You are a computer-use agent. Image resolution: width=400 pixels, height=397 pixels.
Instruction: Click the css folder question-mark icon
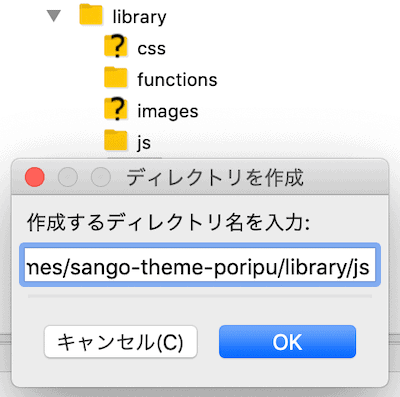116,46
